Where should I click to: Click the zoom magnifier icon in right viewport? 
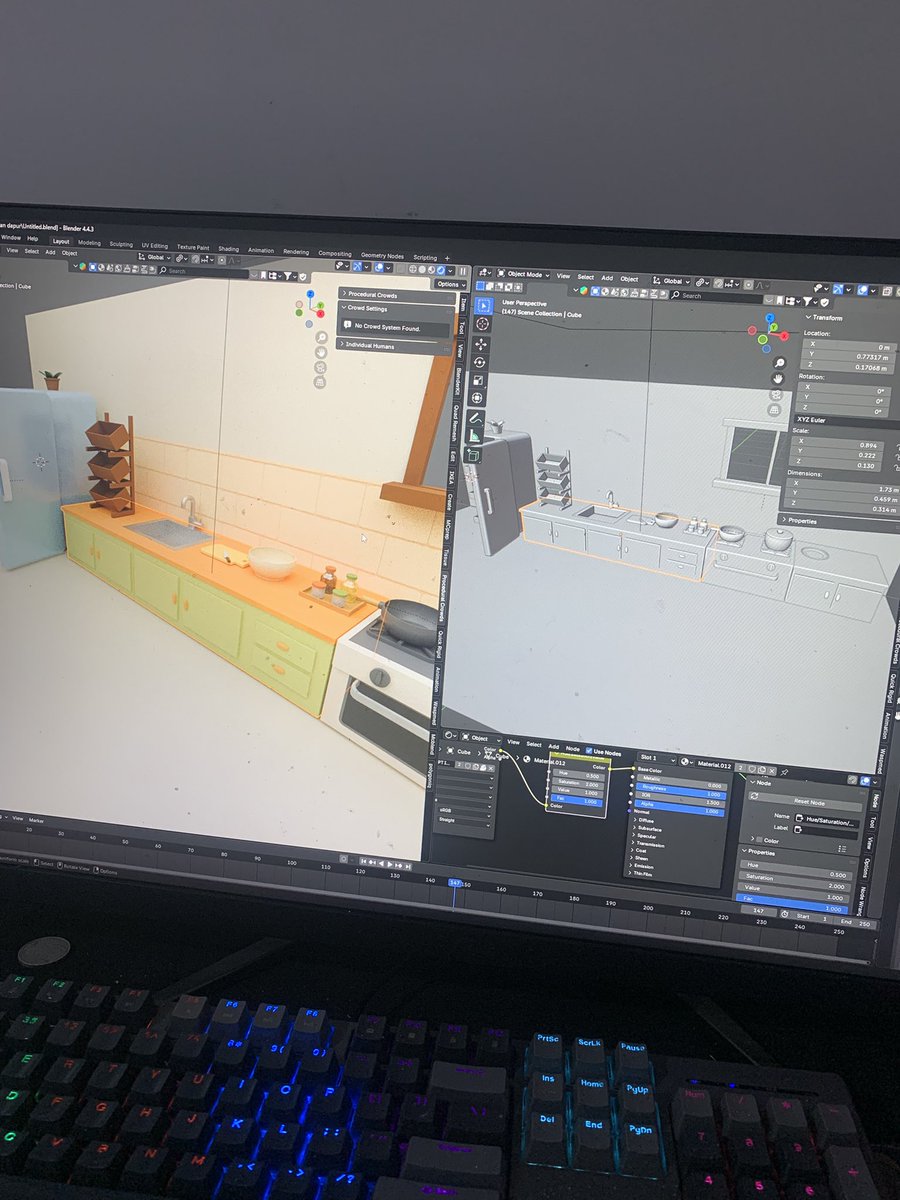(779, 362)
